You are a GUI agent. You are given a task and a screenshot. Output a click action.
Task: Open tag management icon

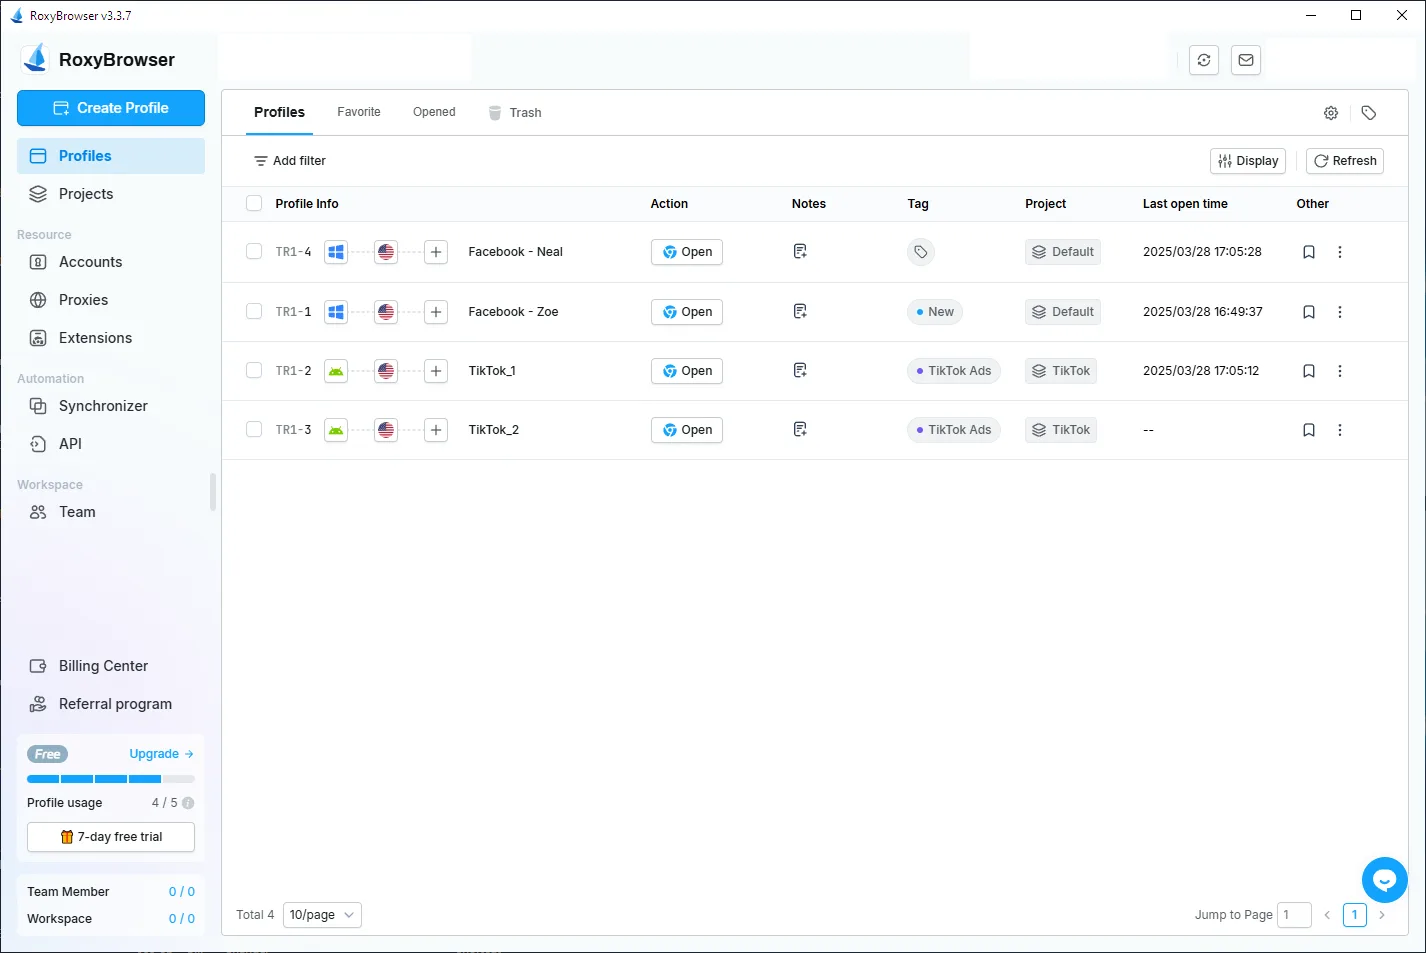[1369, 113]
